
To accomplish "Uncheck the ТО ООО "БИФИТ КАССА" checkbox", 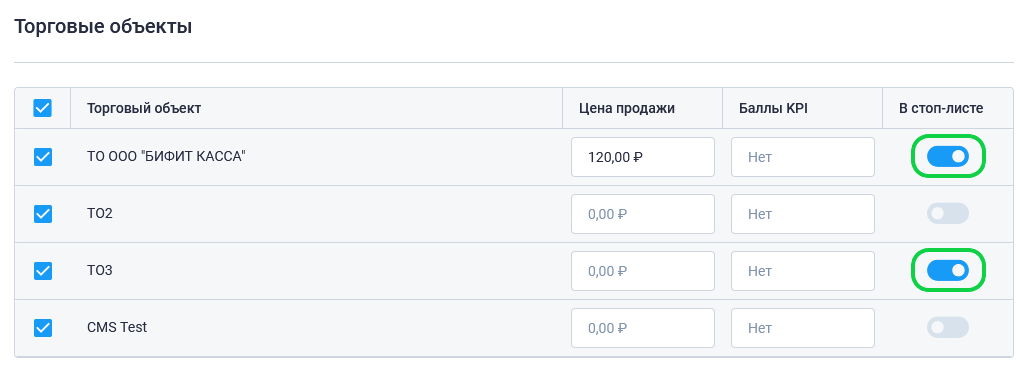I will point(43,157).
